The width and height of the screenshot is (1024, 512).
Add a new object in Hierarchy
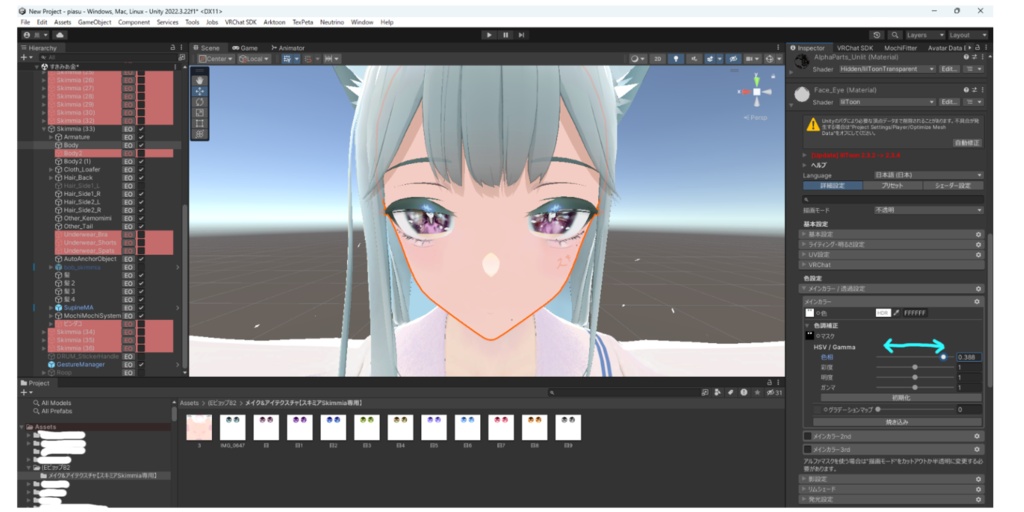pos(26,57)
